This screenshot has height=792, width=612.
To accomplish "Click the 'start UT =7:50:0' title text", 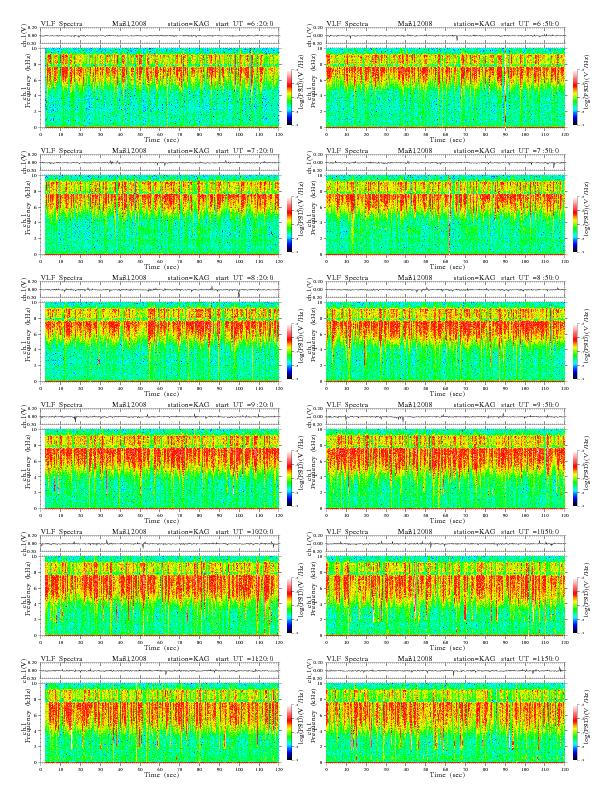I will 530,151.
